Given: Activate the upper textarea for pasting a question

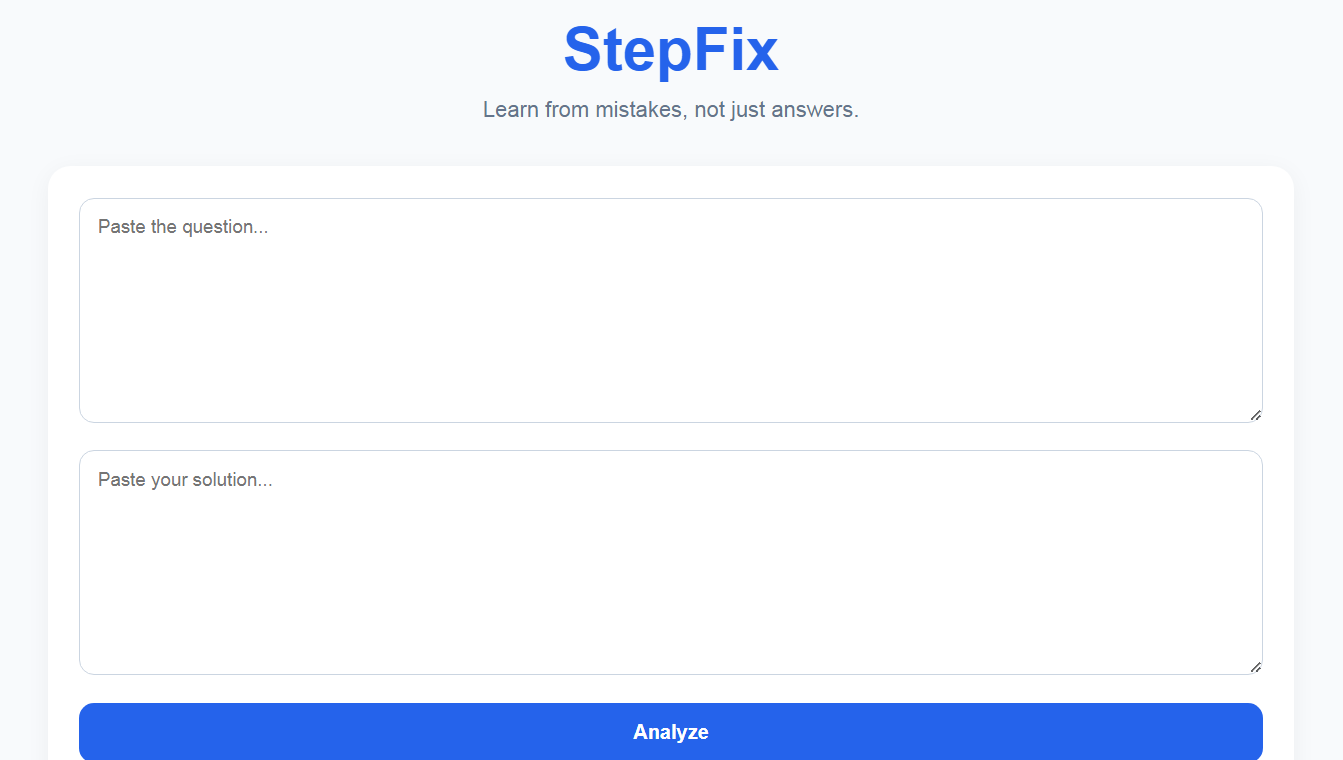Looking at the screenshot, I should pos(671,310).
